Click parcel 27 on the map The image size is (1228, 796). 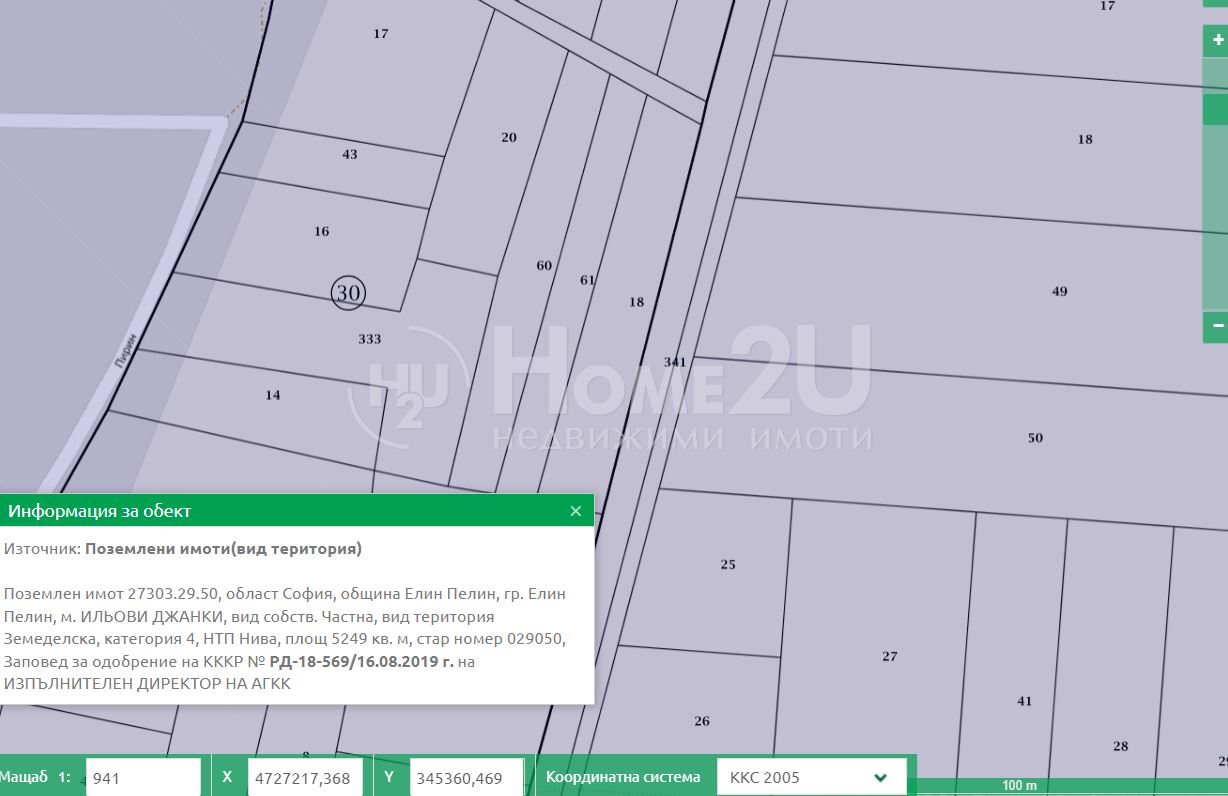click(x=889, y=656)
